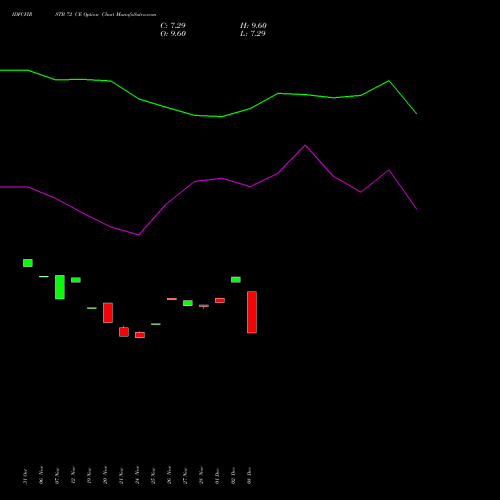Click the green candle for 31 Oct
500x500 pixels.
pyautogui.click(x=28, y=263)
